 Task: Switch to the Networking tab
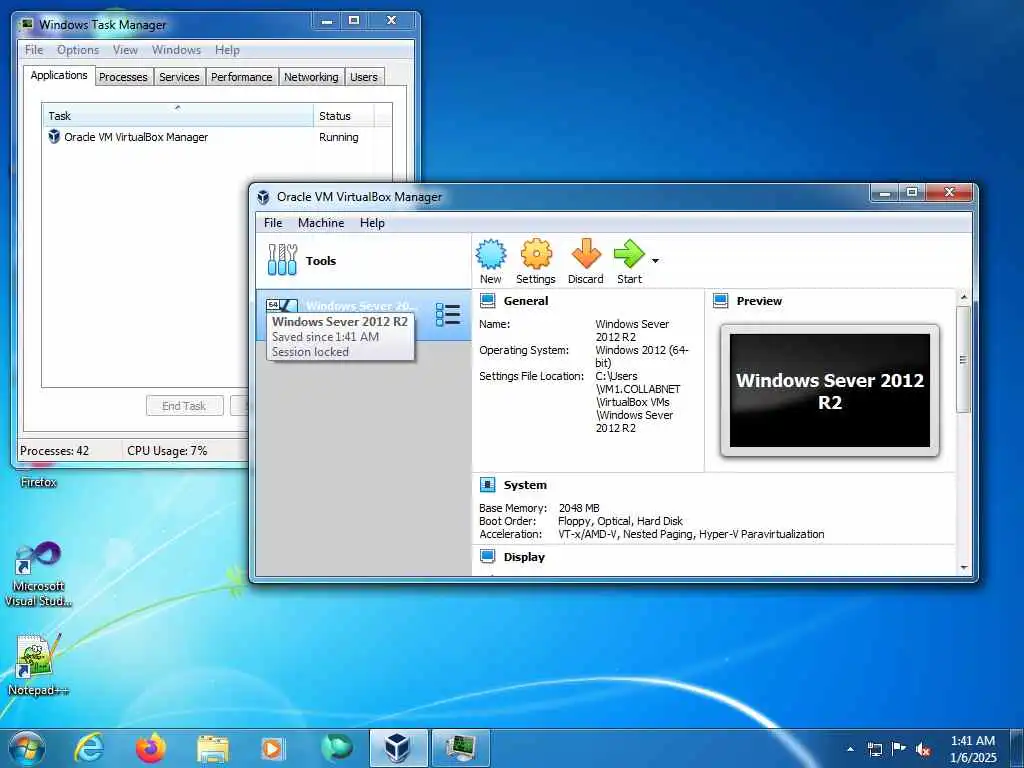(311, 76)
